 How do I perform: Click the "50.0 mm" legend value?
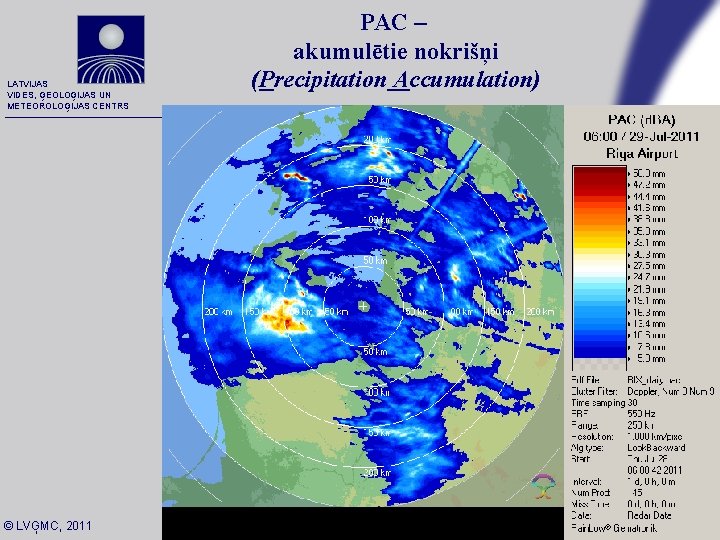coord(649,174)
